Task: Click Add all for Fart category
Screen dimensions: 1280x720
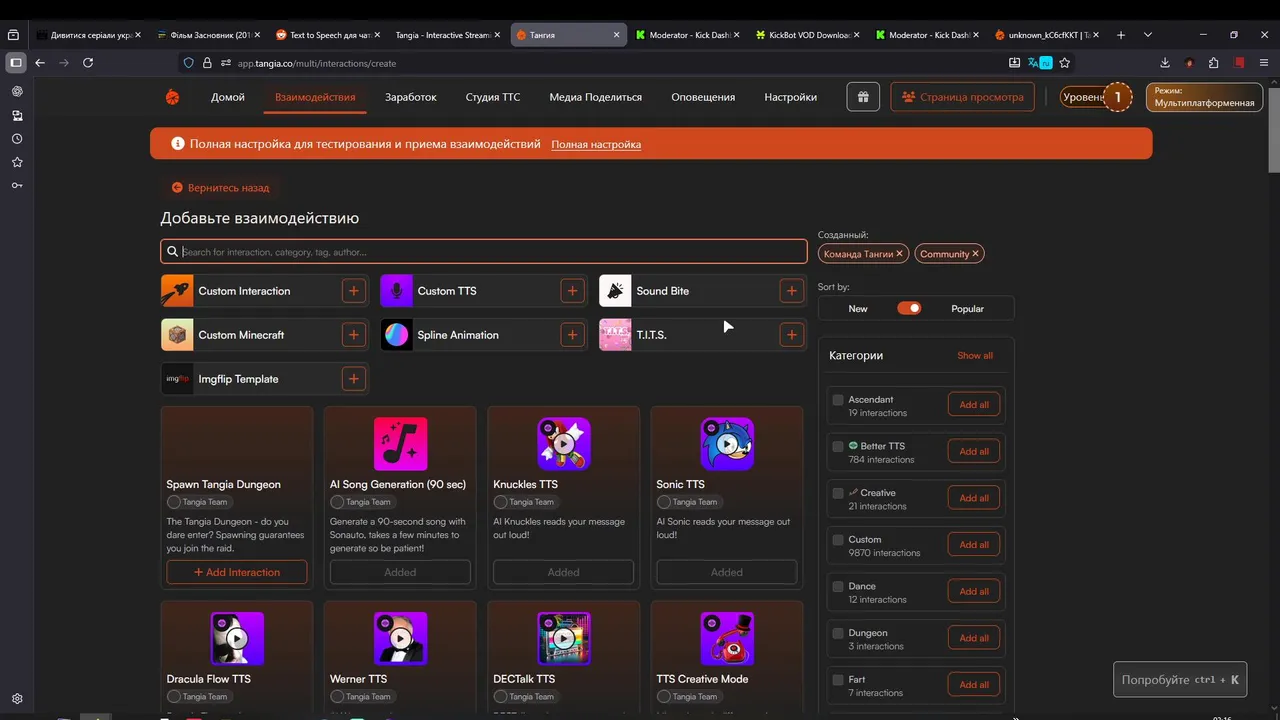Action: click(974, 685)
